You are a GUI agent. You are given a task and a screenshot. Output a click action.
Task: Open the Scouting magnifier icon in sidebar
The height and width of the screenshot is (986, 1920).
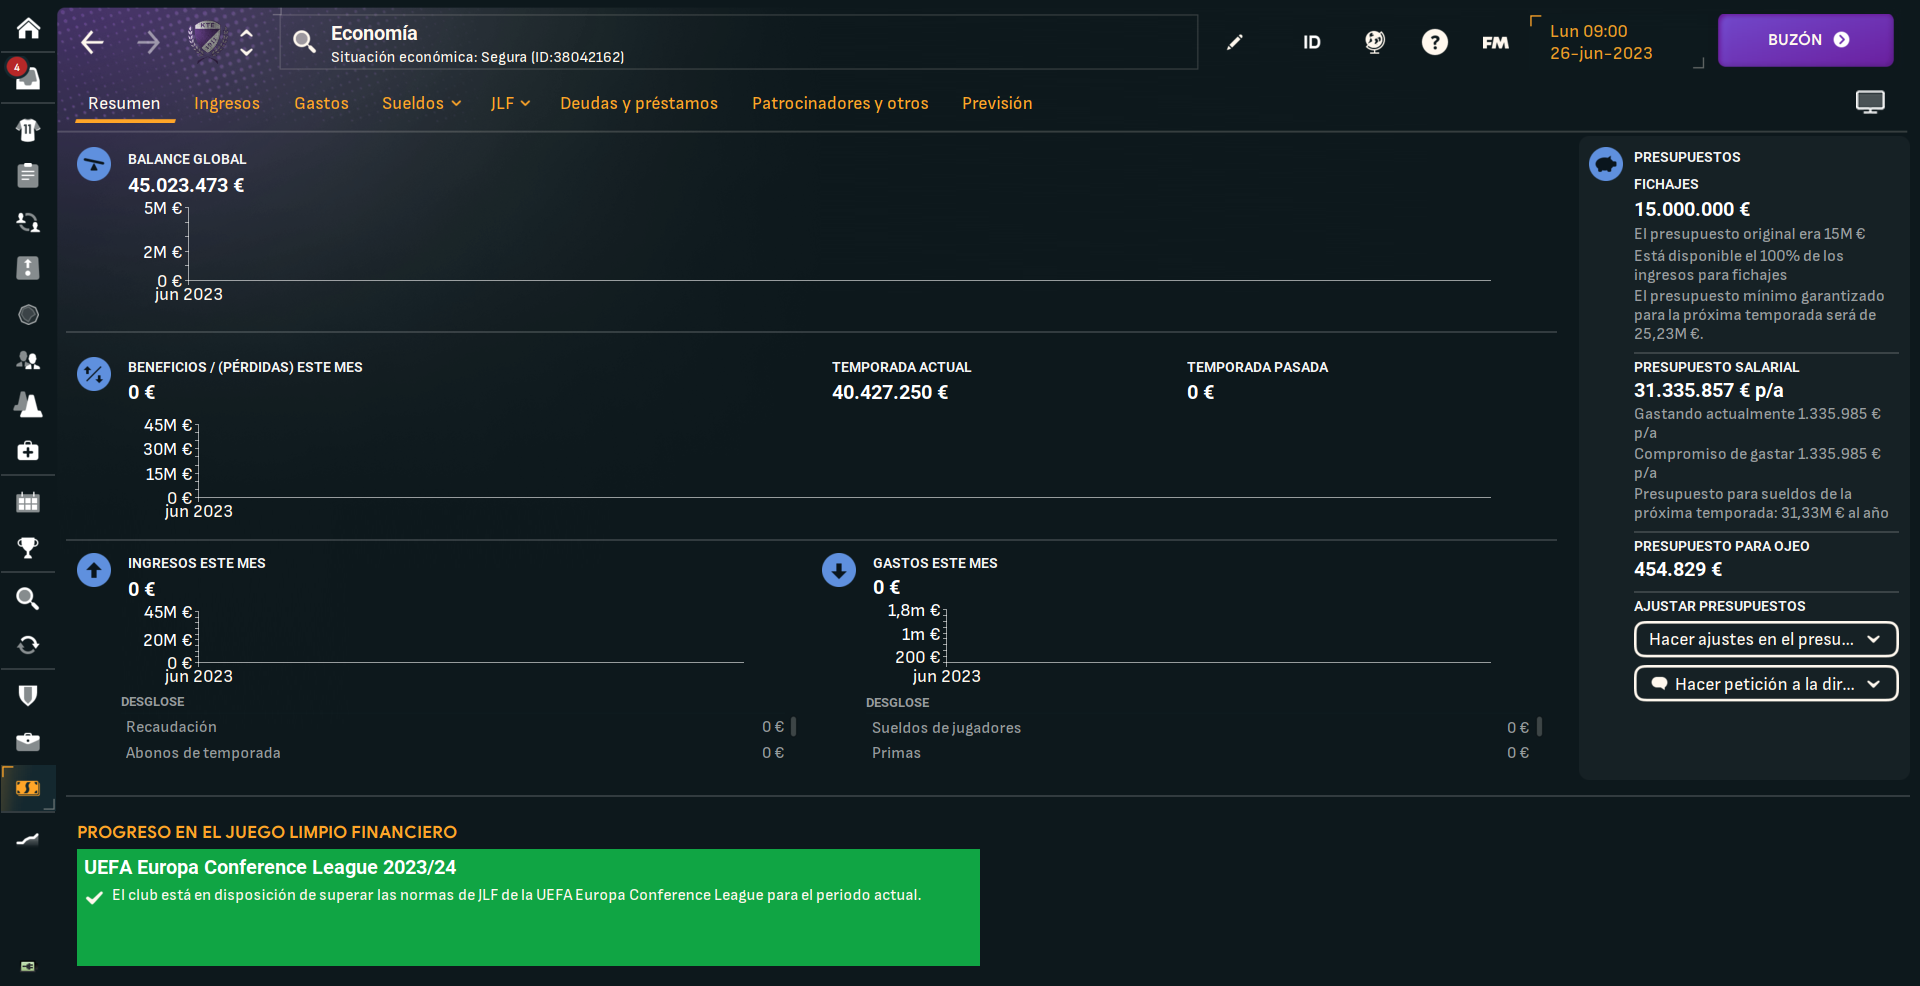(28, 598)
